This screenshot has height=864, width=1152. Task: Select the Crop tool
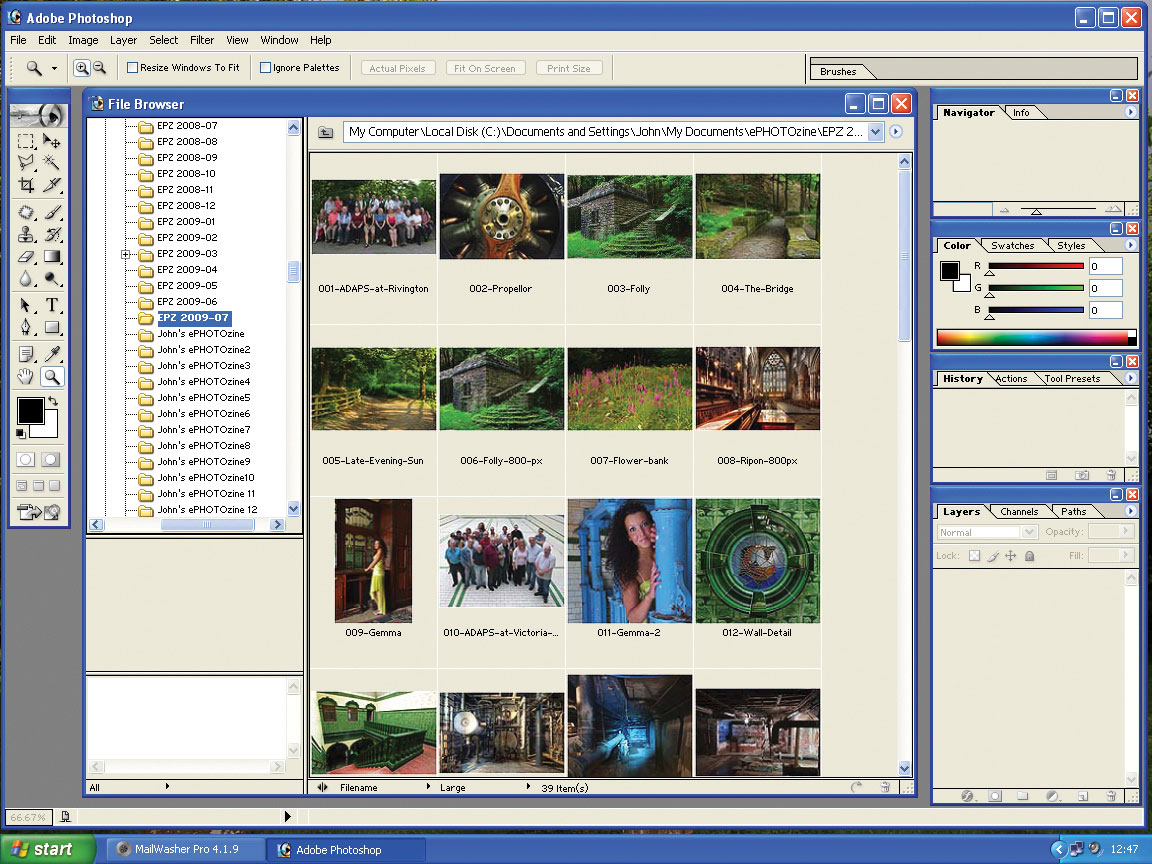[27, 186]
